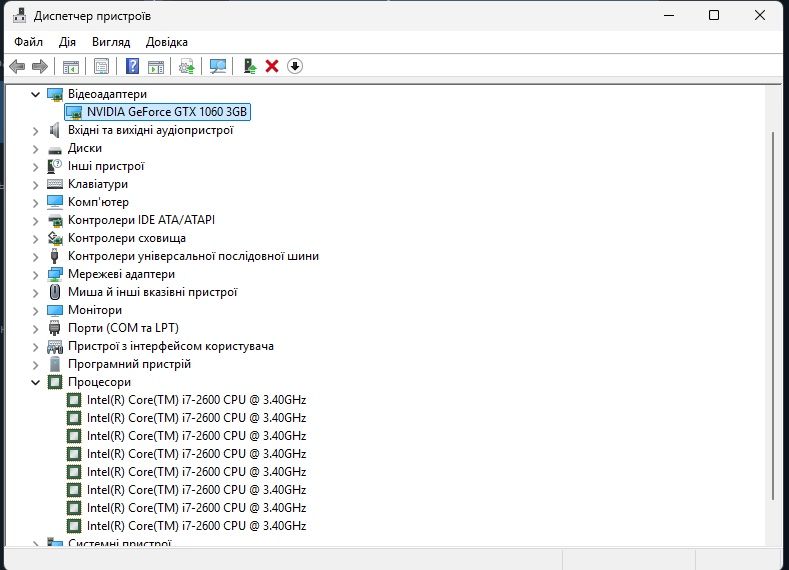Open the Файл menu

[x=28, y=42]
